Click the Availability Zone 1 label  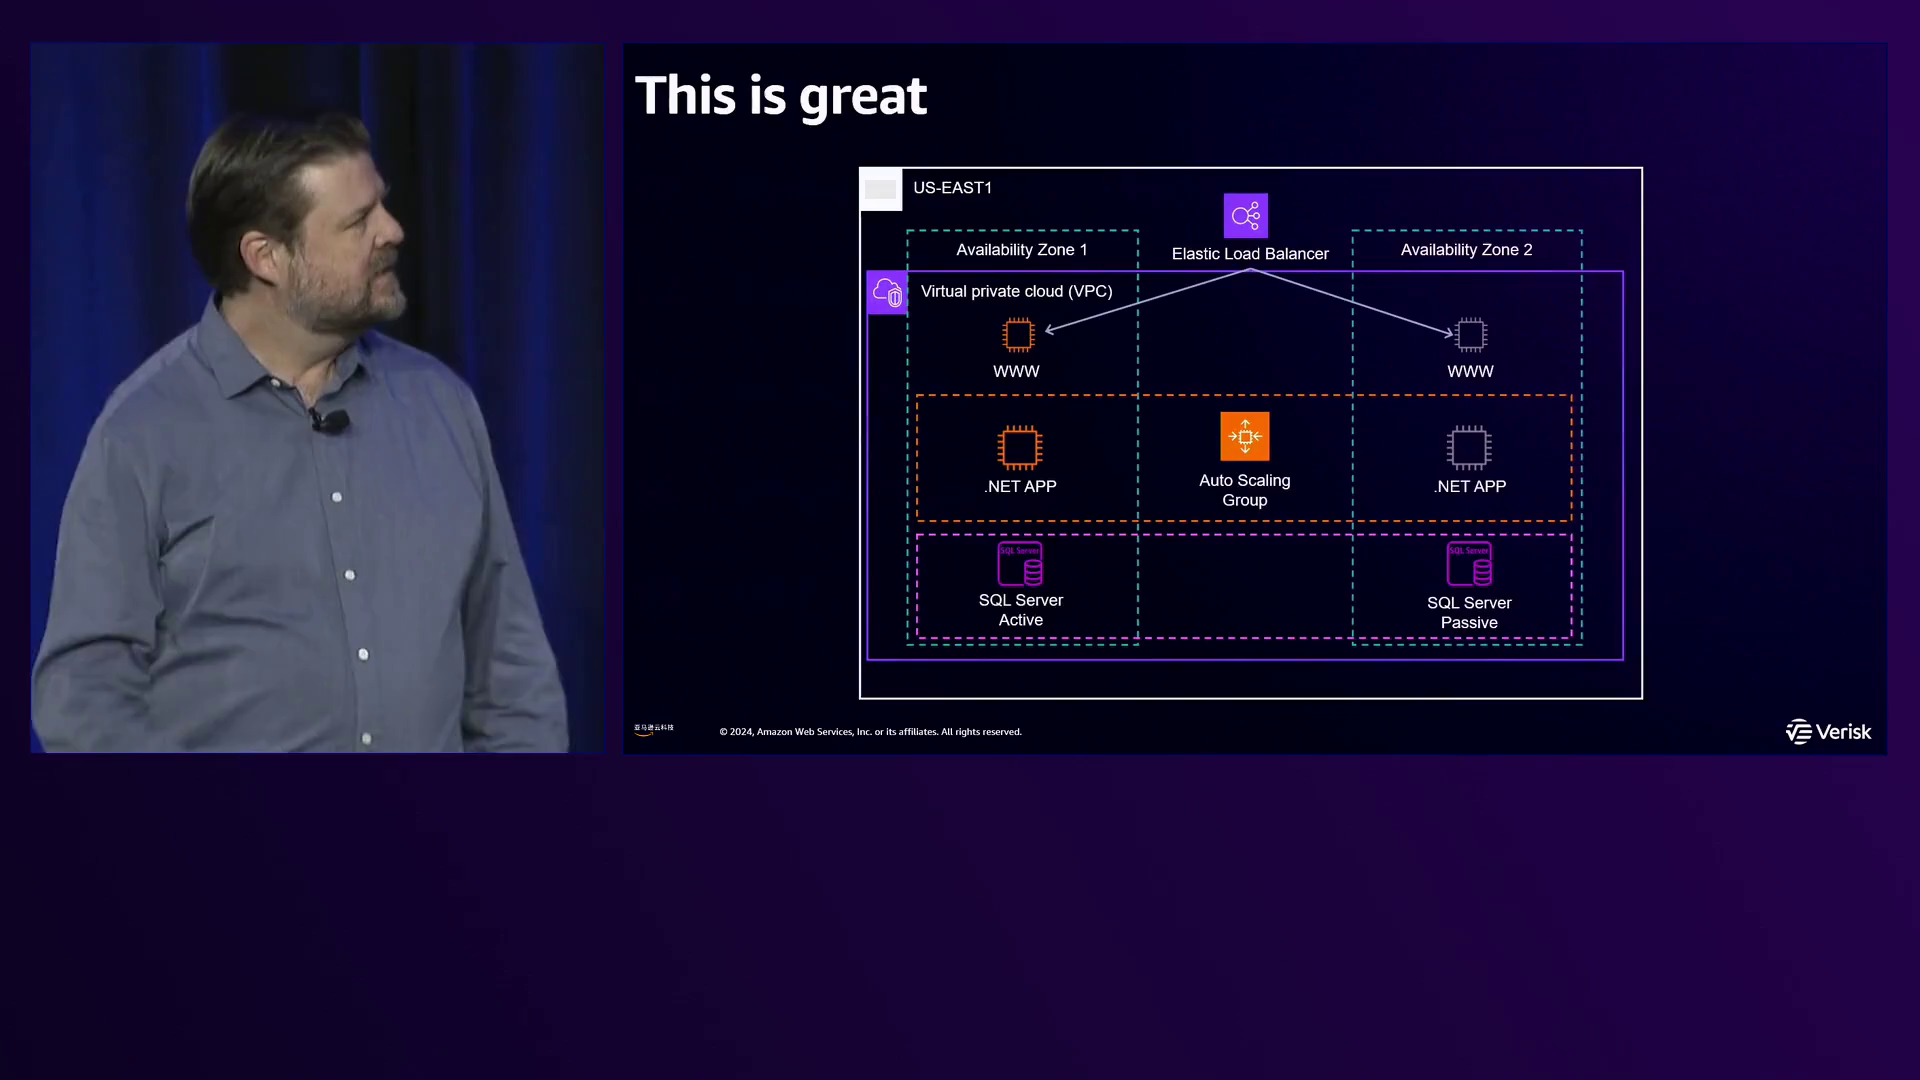coord(1021,250)
